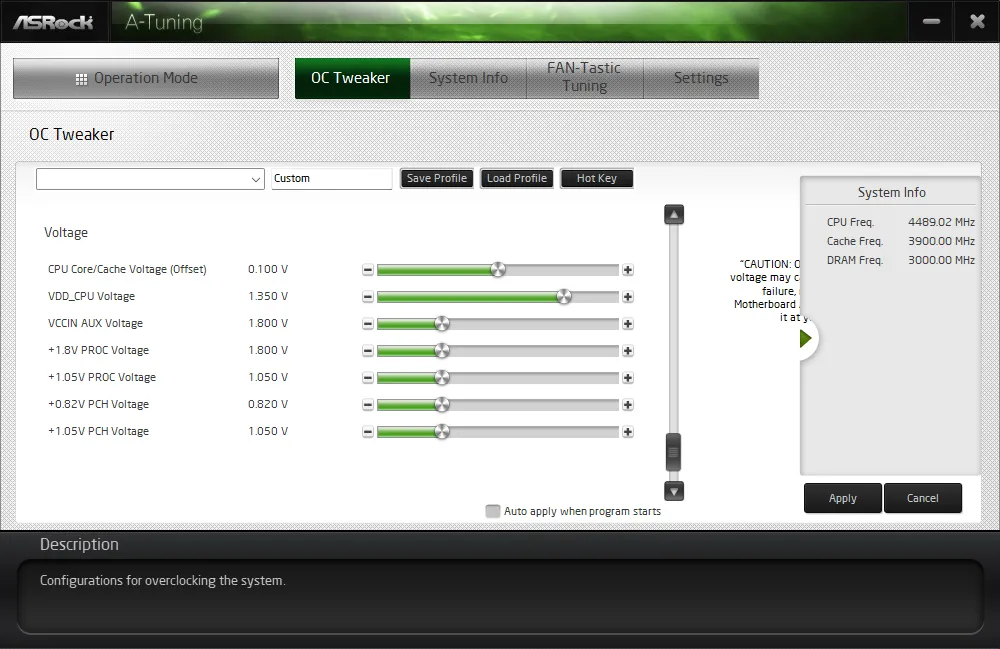The width and height of the screenshot is (1000, 649).
Task: Click the +1.05V PROC Voltage slider handle
Action: coord(442,377)
